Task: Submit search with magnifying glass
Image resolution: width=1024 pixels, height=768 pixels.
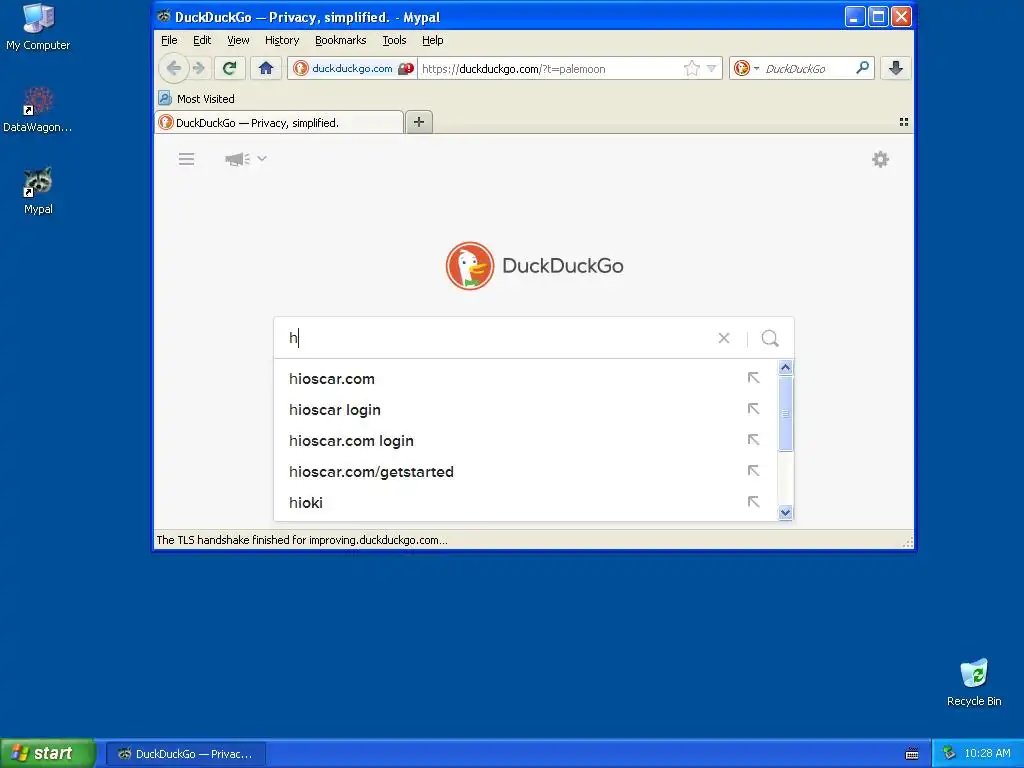Action: [770, 338]
